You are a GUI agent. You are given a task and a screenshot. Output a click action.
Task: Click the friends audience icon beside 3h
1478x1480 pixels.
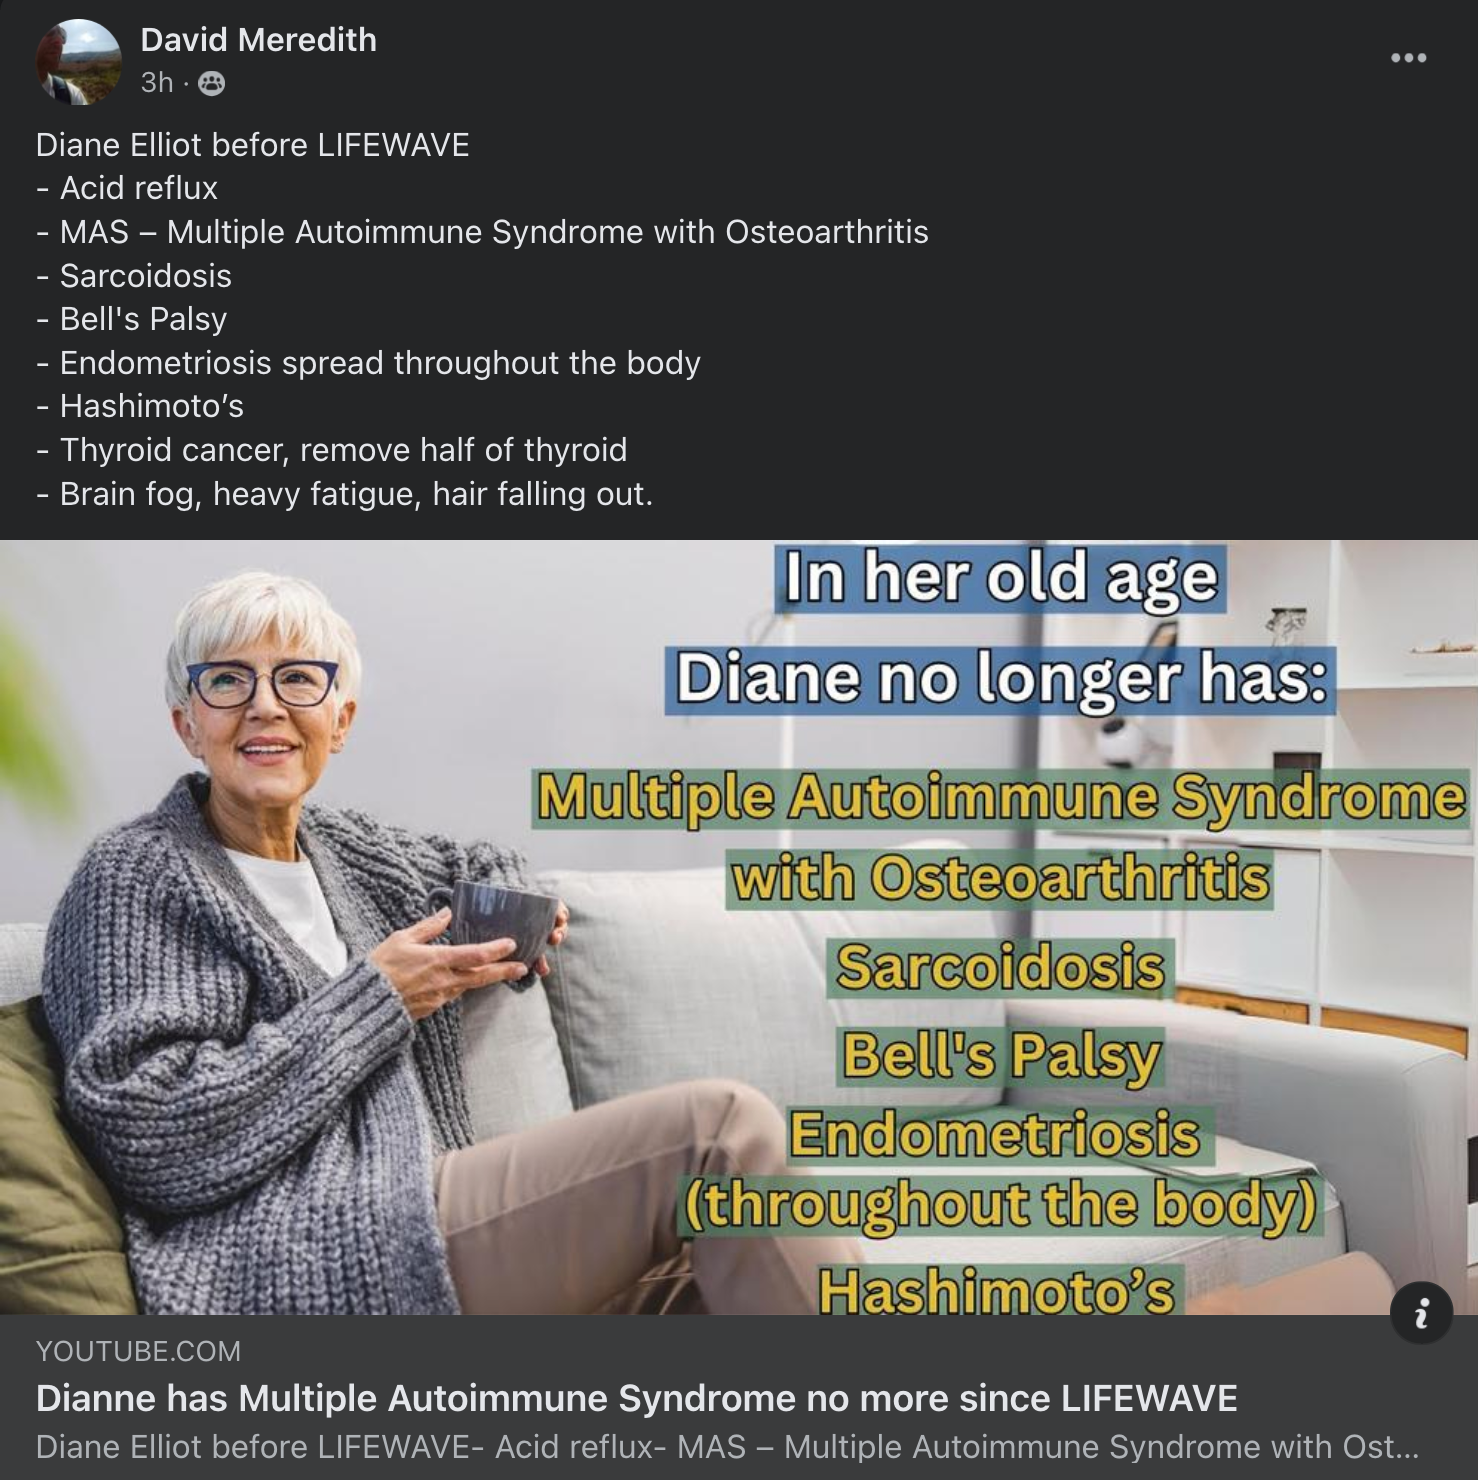[x=212, y=83]
